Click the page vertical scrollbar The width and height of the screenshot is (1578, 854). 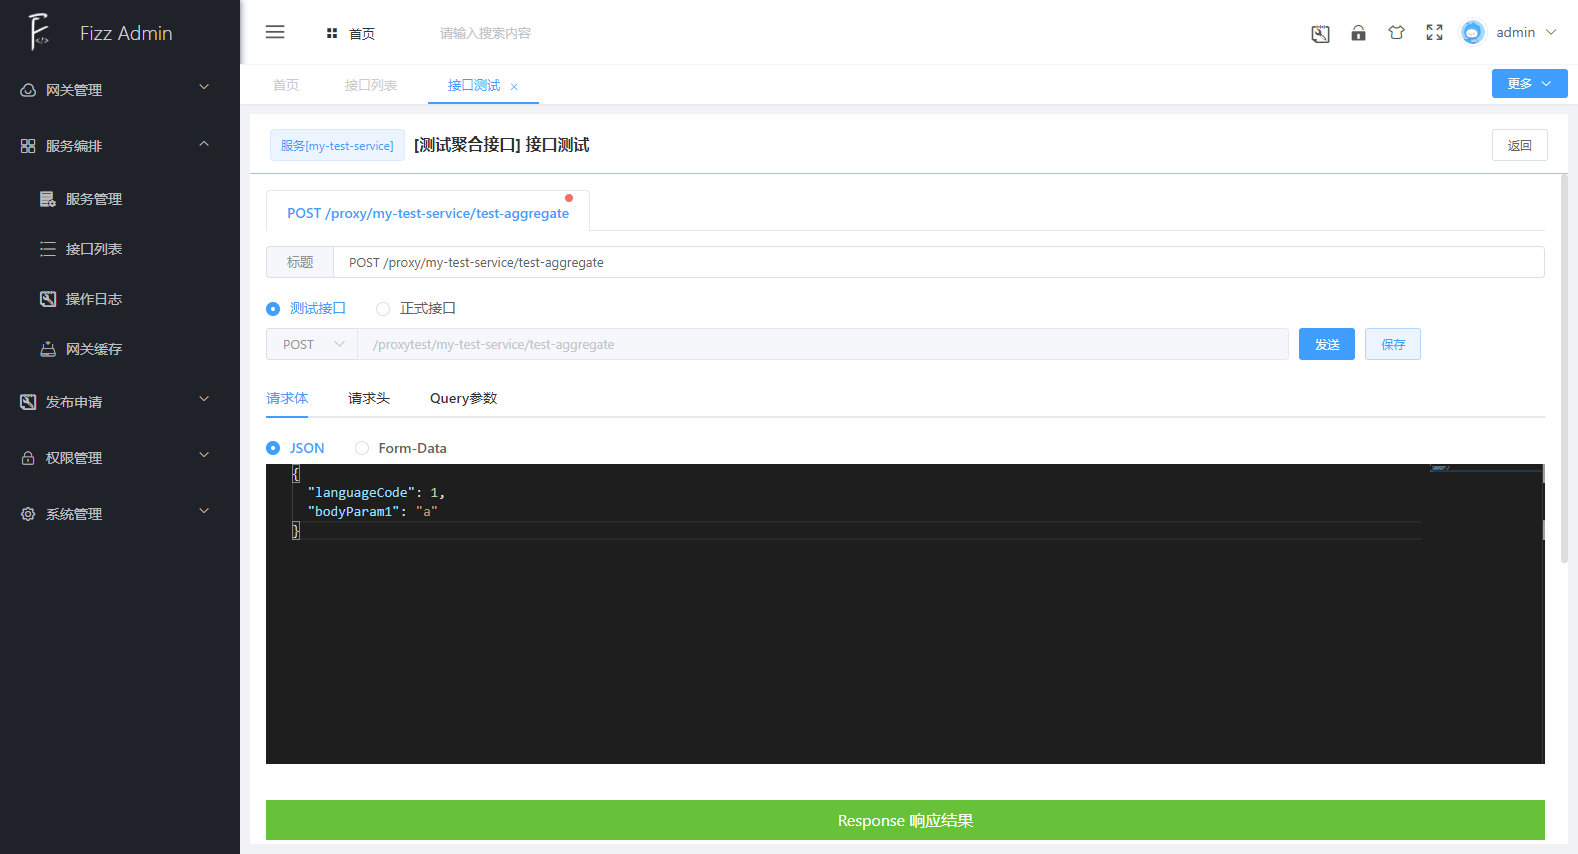click(x=1564, y=368)
